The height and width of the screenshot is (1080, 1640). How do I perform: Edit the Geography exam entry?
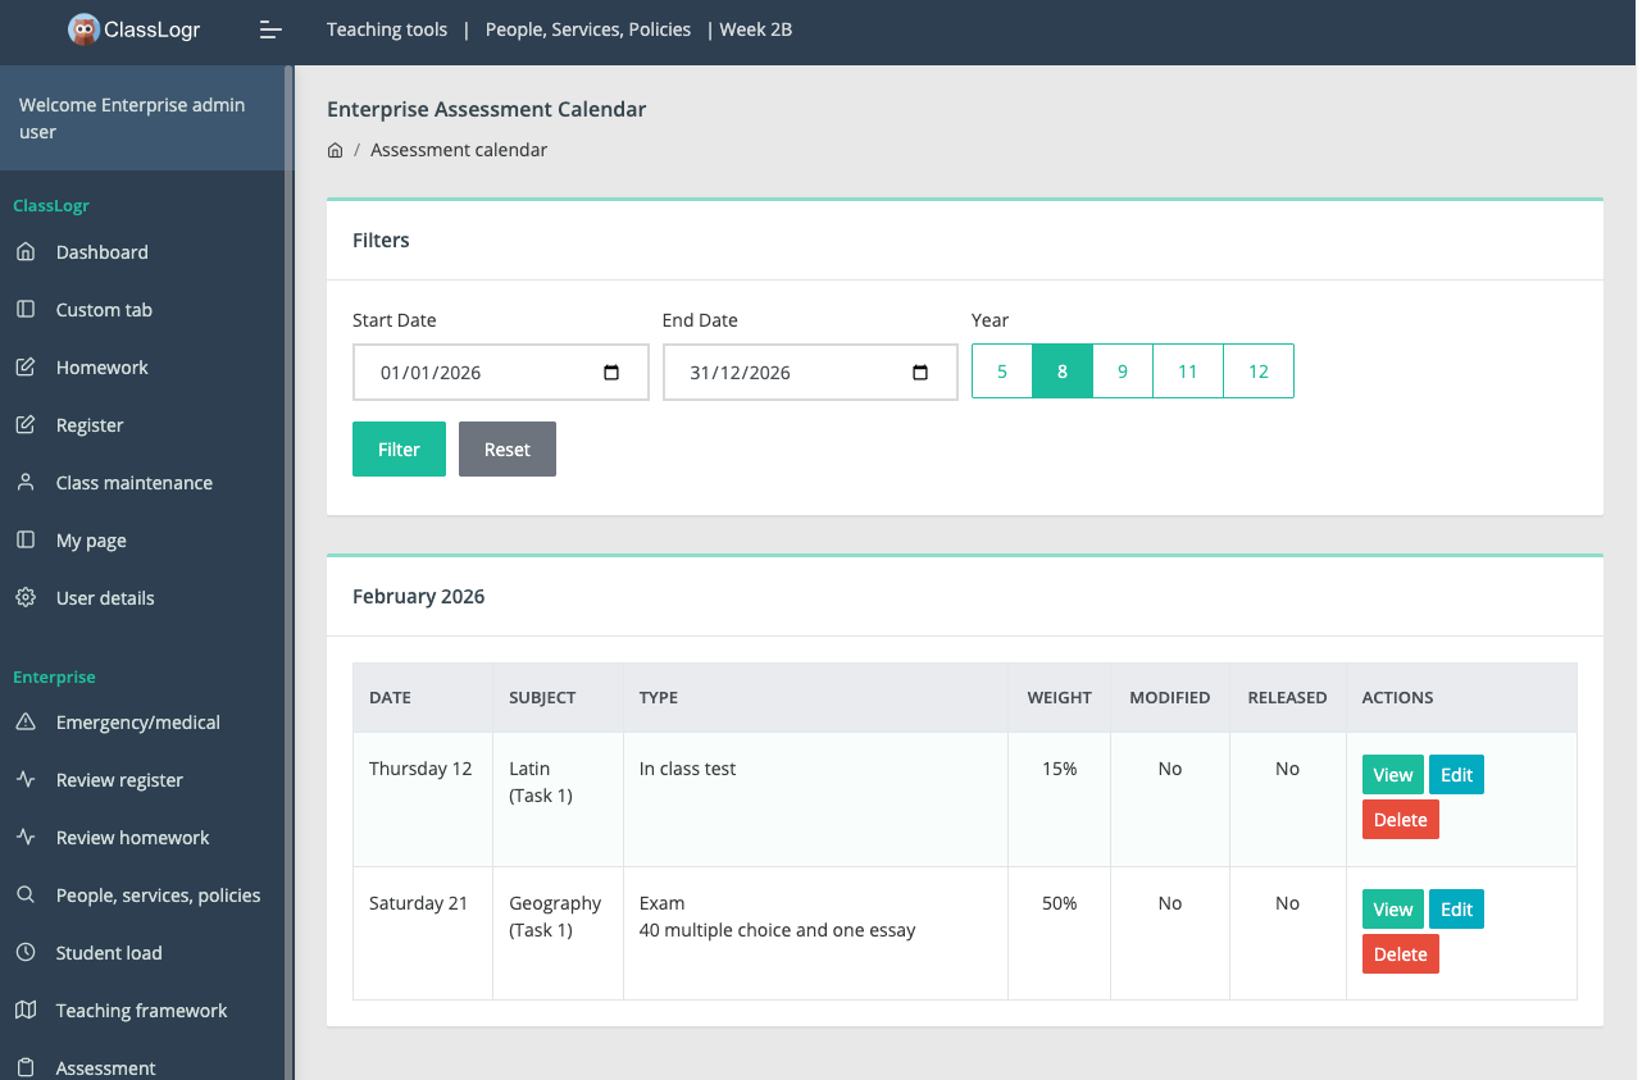(1456, 909)
